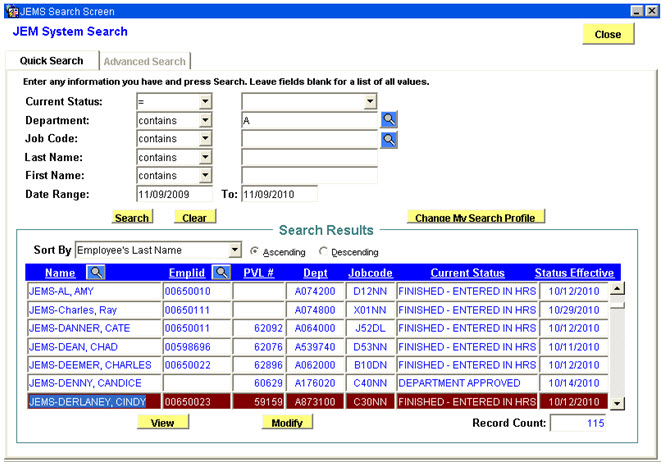Expand the Sort By dropdown
Viewport: 662px width, 467px height.
[235, 250]
